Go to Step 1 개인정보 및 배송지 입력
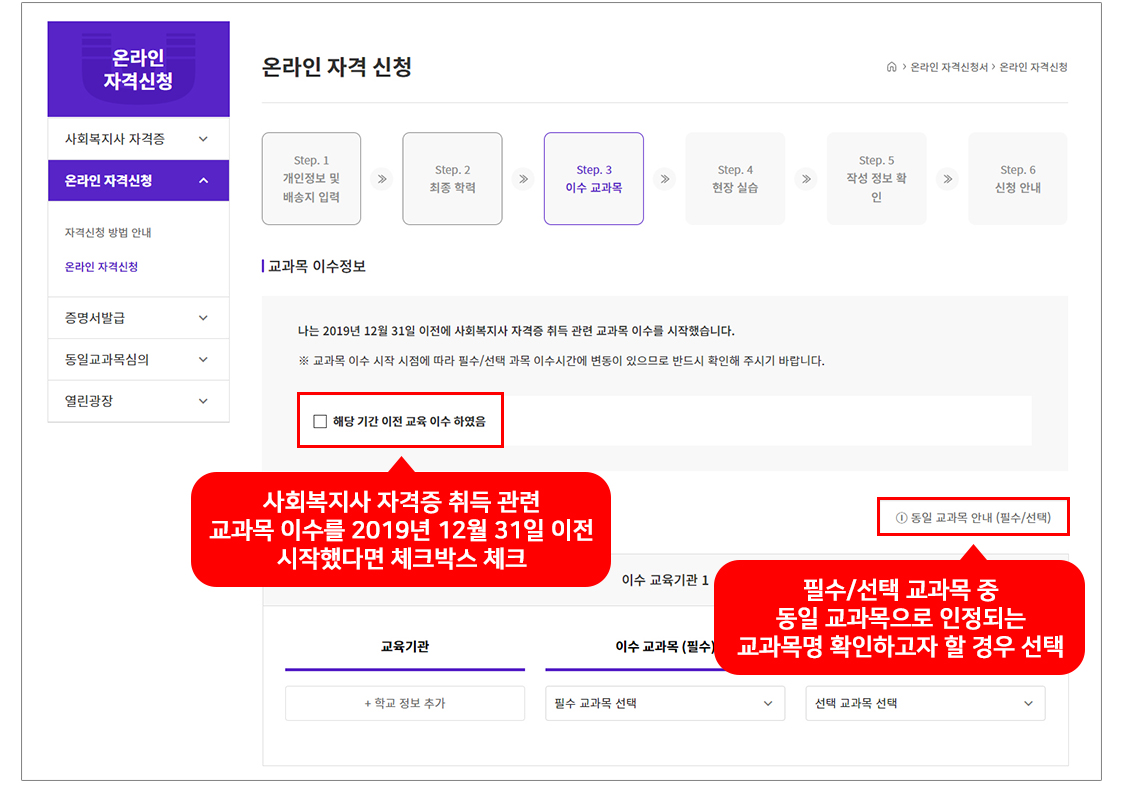The width and height of the screenshot is (1123, 804). coord(311,179)
